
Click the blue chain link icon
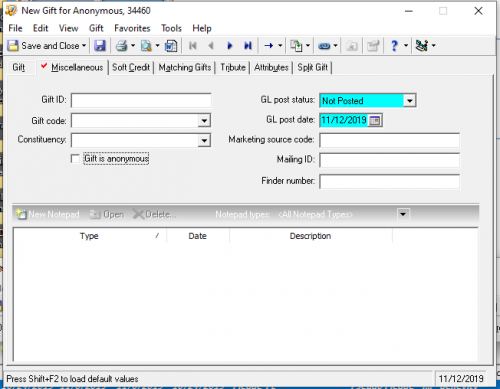click(324, 46)
